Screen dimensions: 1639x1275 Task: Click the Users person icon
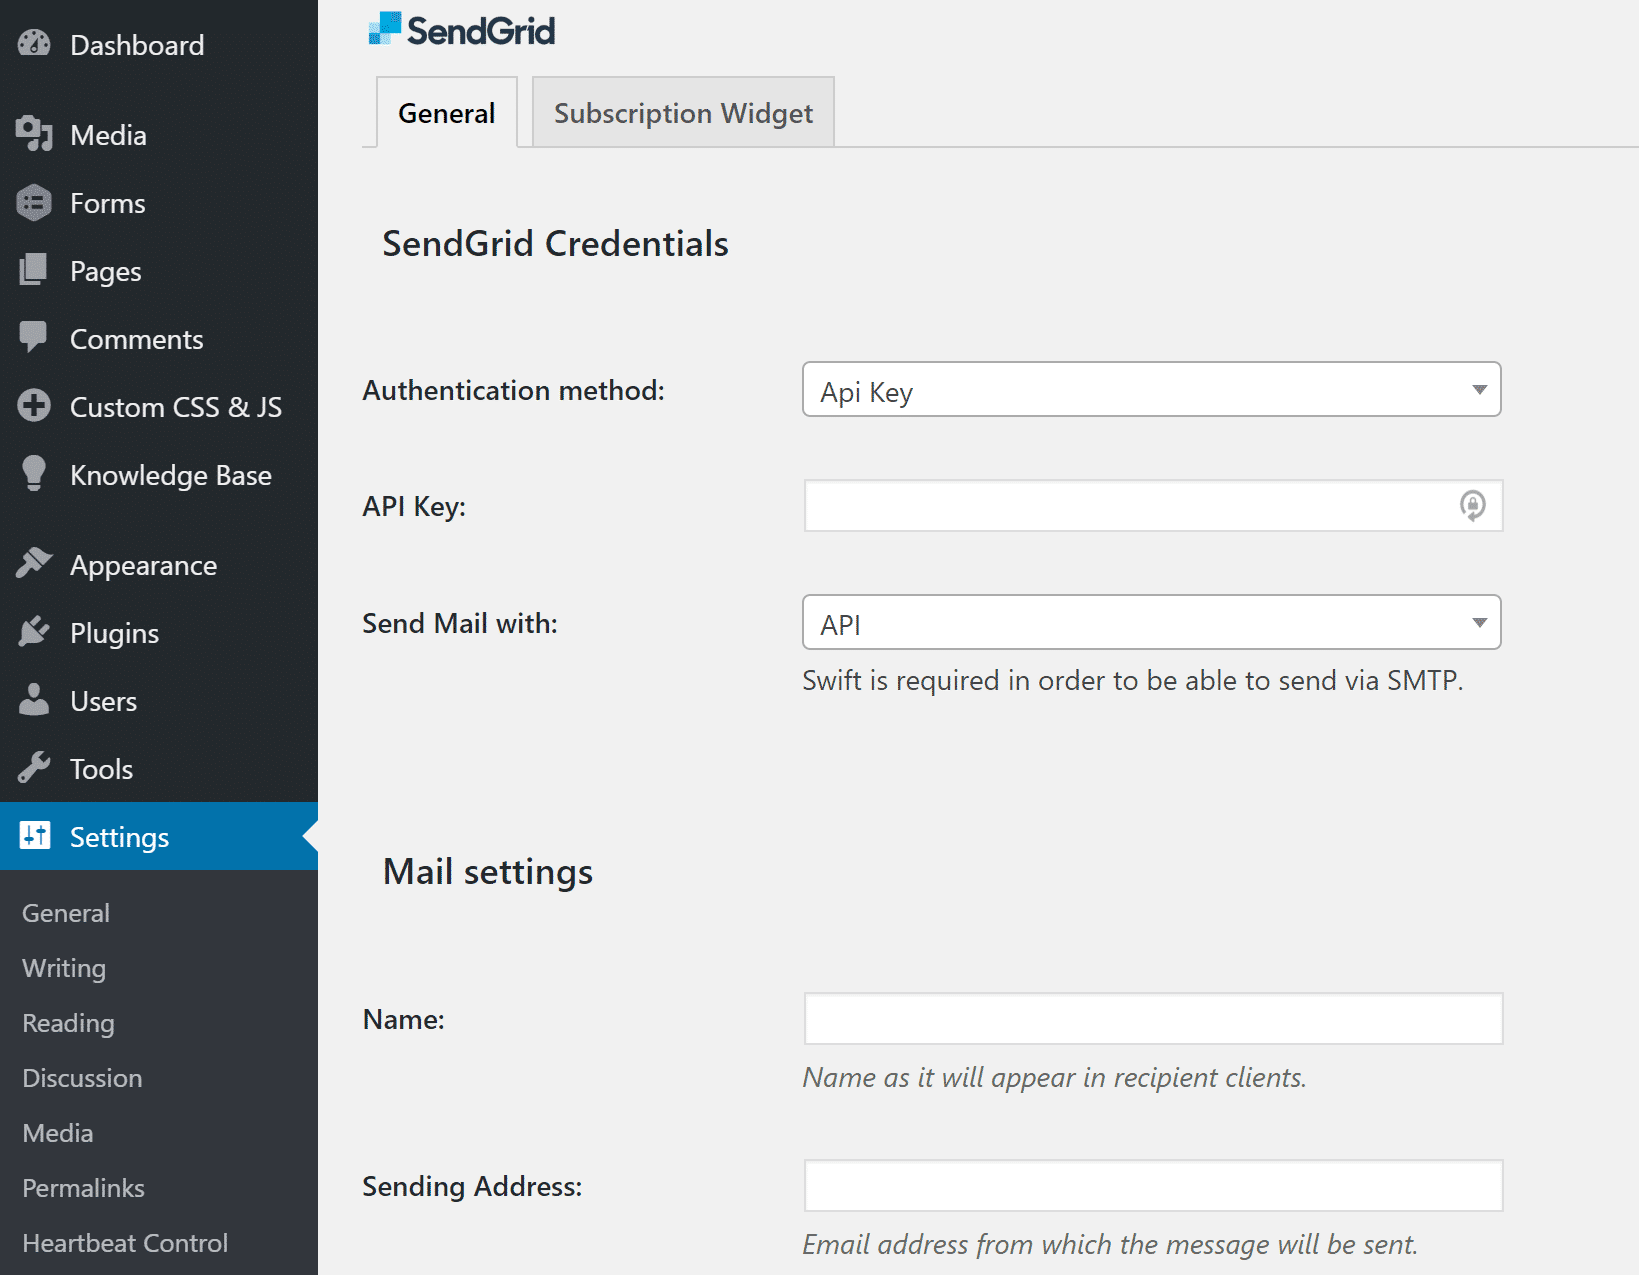point(33,700)
